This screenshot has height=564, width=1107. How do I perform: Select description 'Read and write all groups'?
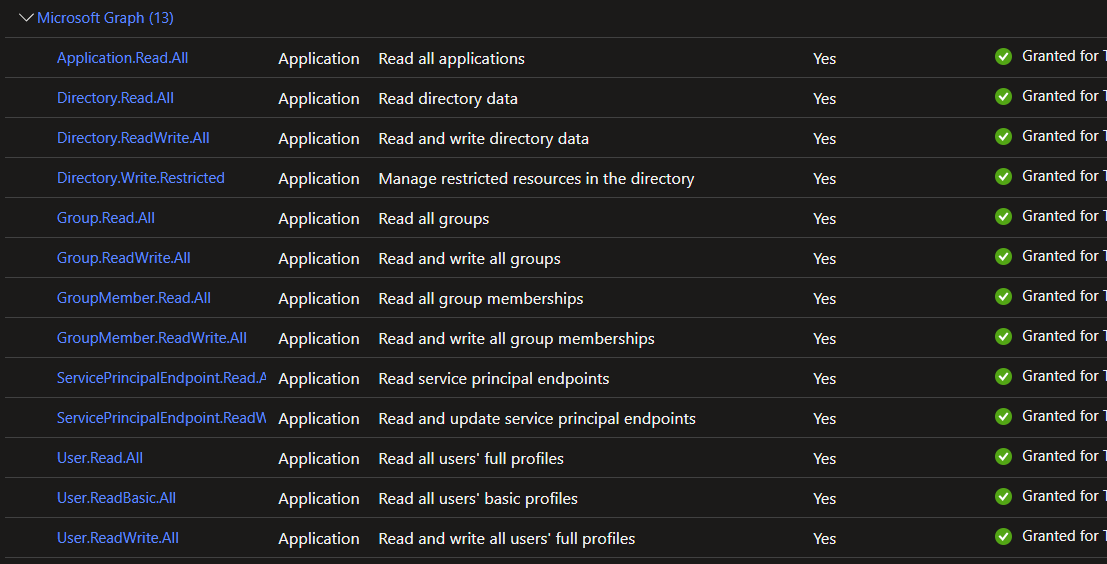pyautogui.click(x=469, y=259)
